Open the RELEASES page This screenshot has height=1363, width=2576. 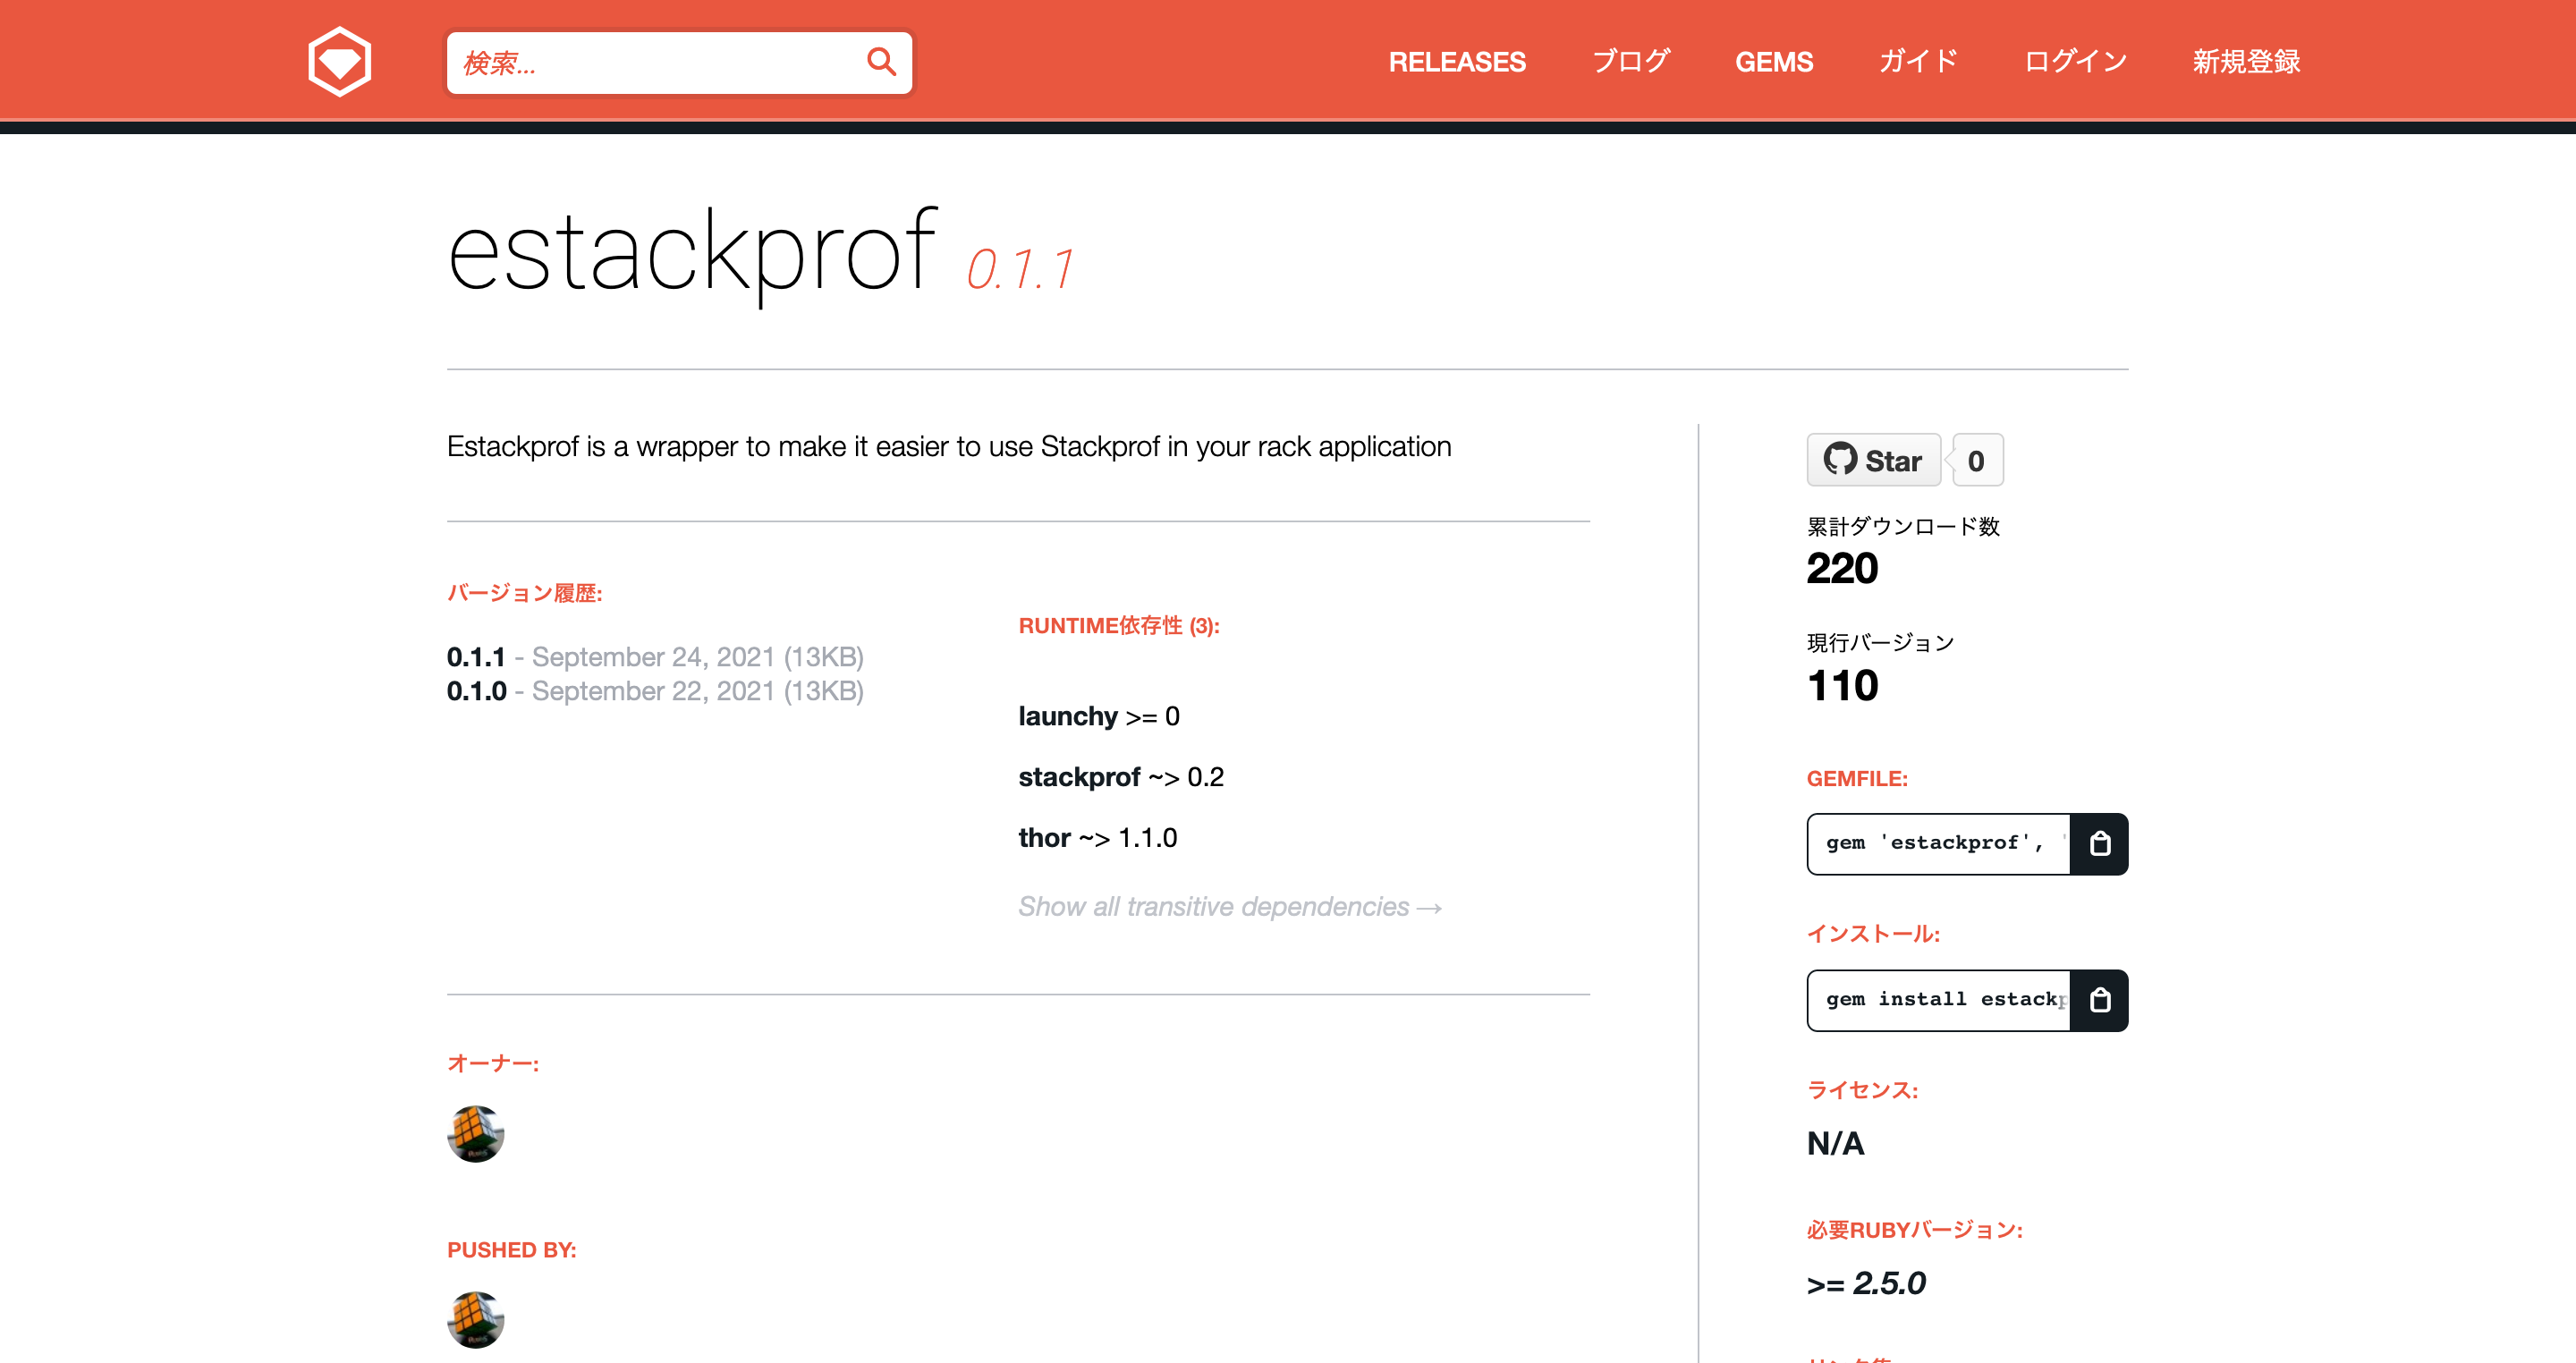[1457, 62]
